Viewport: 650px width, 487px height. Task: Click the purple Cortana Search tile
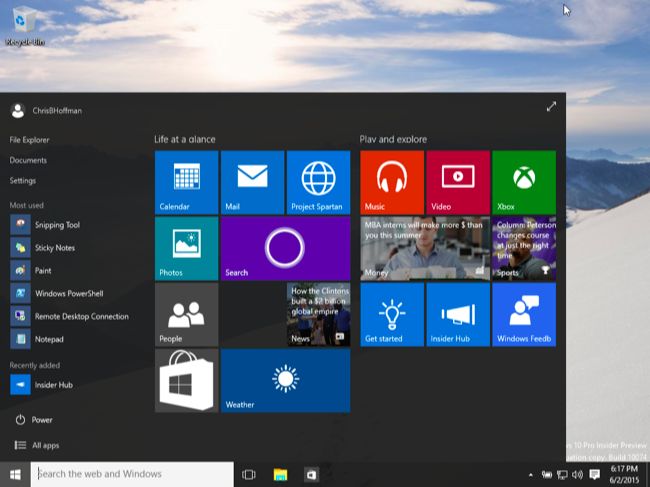pyautogui.click(x=286, y=249)
